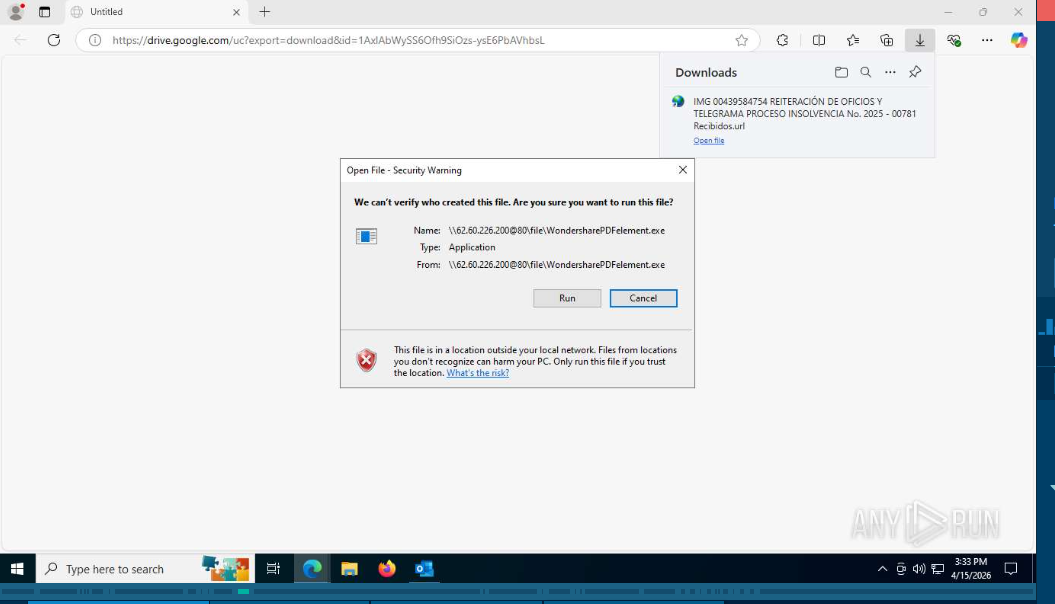Launch the Copilot icon
Image resolution: width=1055 pixels, height=604 pixels.
pyautogui.click(x=1019, y=40)
